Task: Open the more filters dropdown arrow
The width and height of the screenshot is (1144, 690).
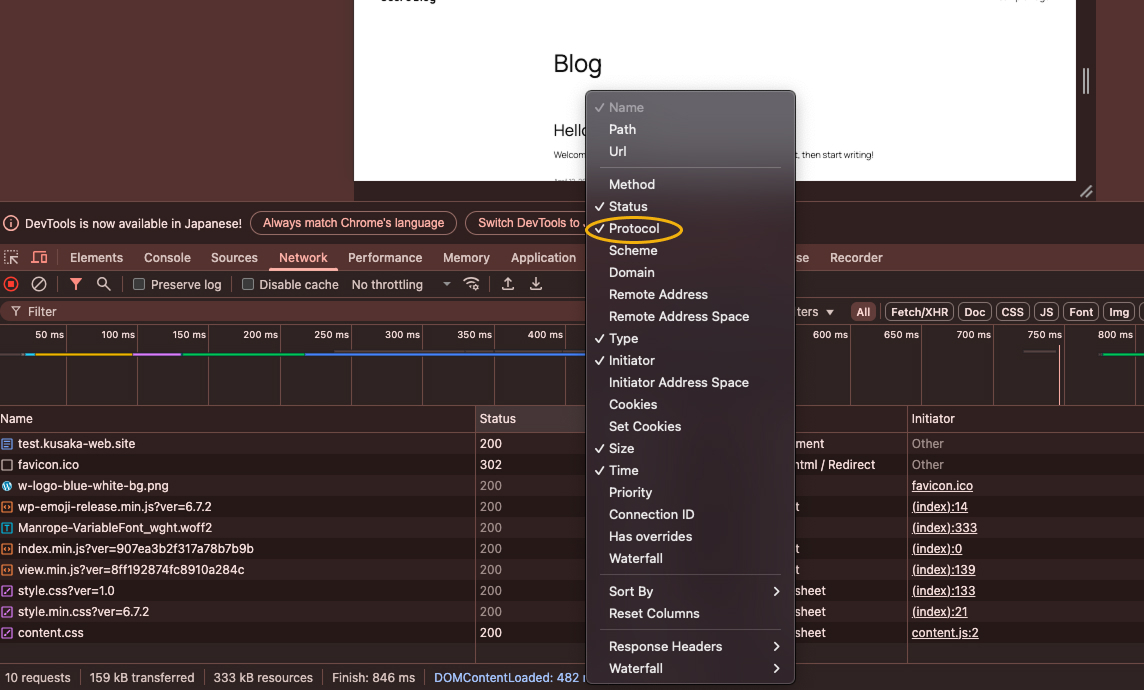Action: [x=830, y=312]
